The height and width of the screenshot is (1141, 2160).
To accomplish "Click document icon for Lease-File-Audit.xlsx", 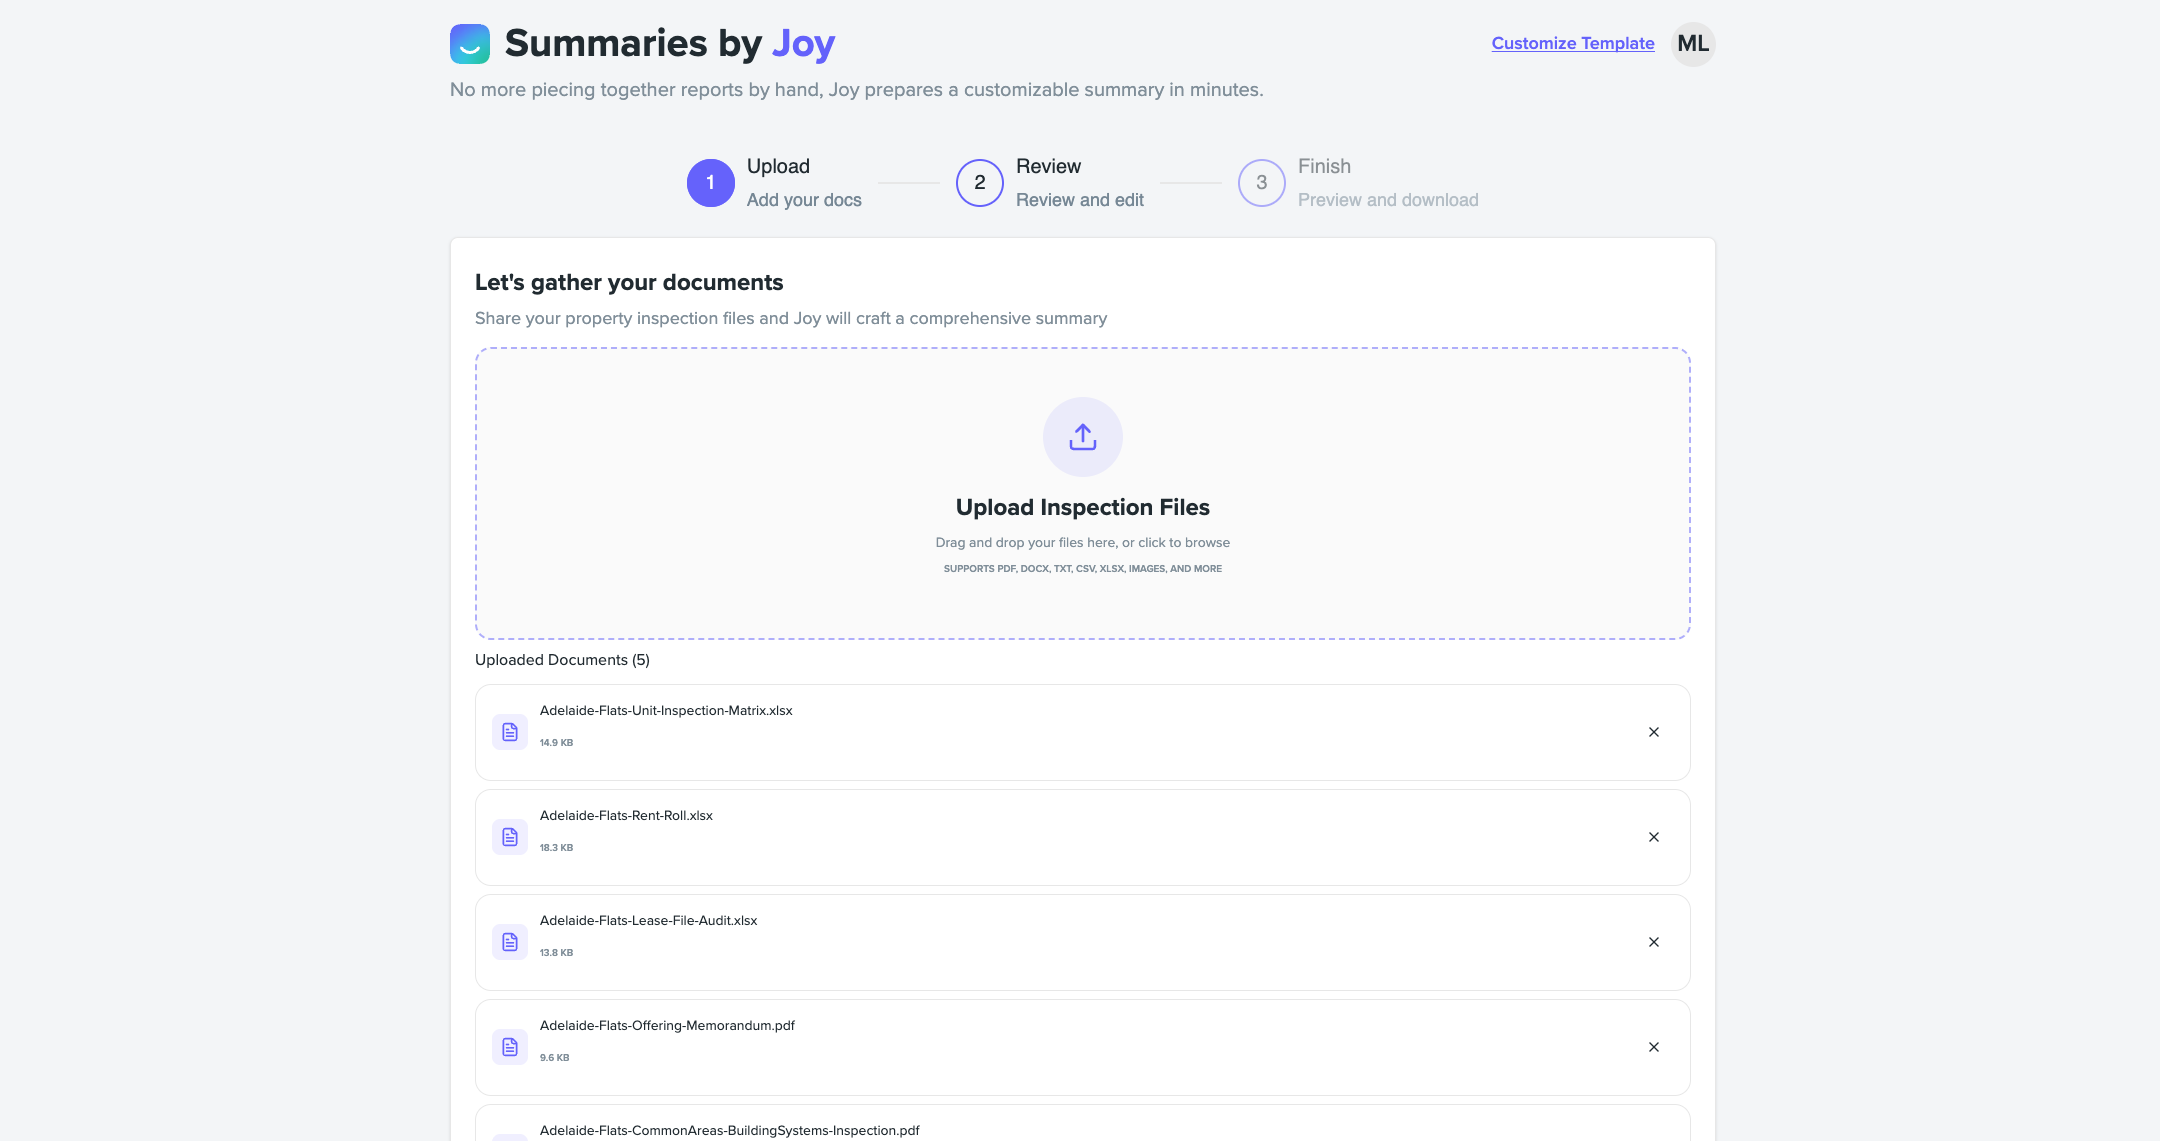I will pyautogui.click(x=510, y=942).
